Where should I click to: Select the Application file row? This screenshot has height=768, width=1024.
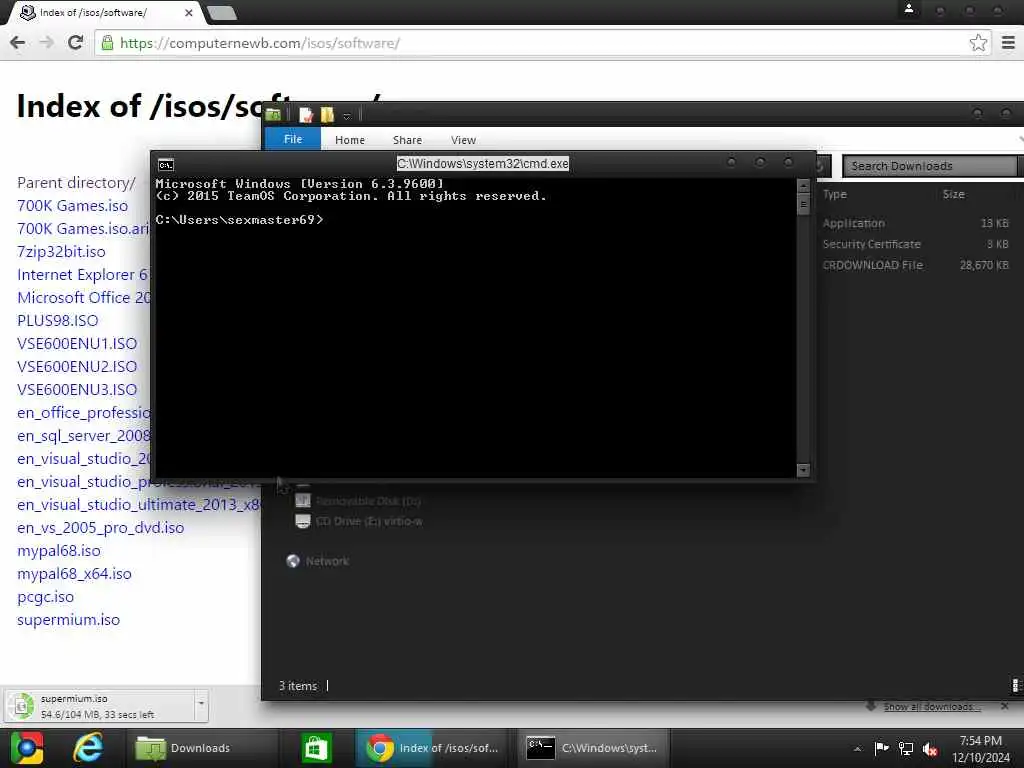(916, 223)
